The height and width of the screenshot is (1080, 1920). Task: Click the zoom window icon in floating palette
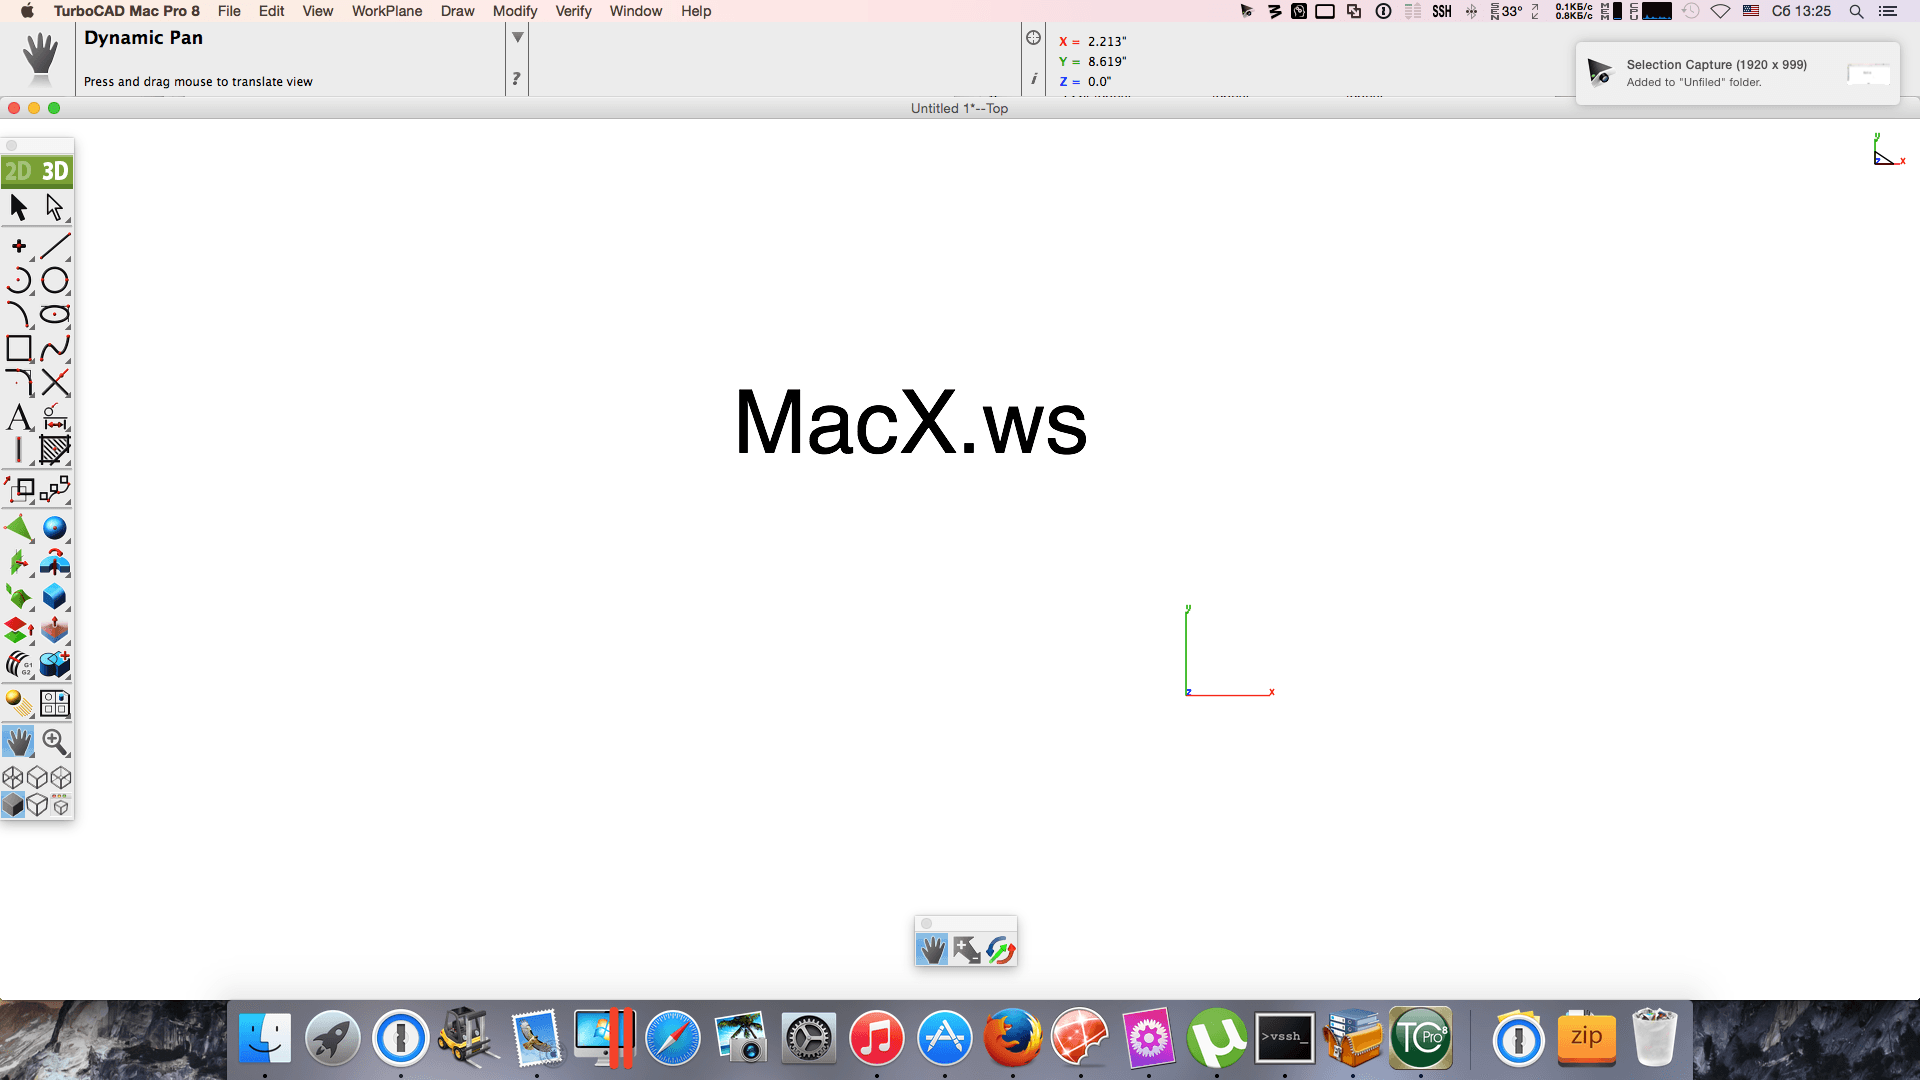click(966, 950)
